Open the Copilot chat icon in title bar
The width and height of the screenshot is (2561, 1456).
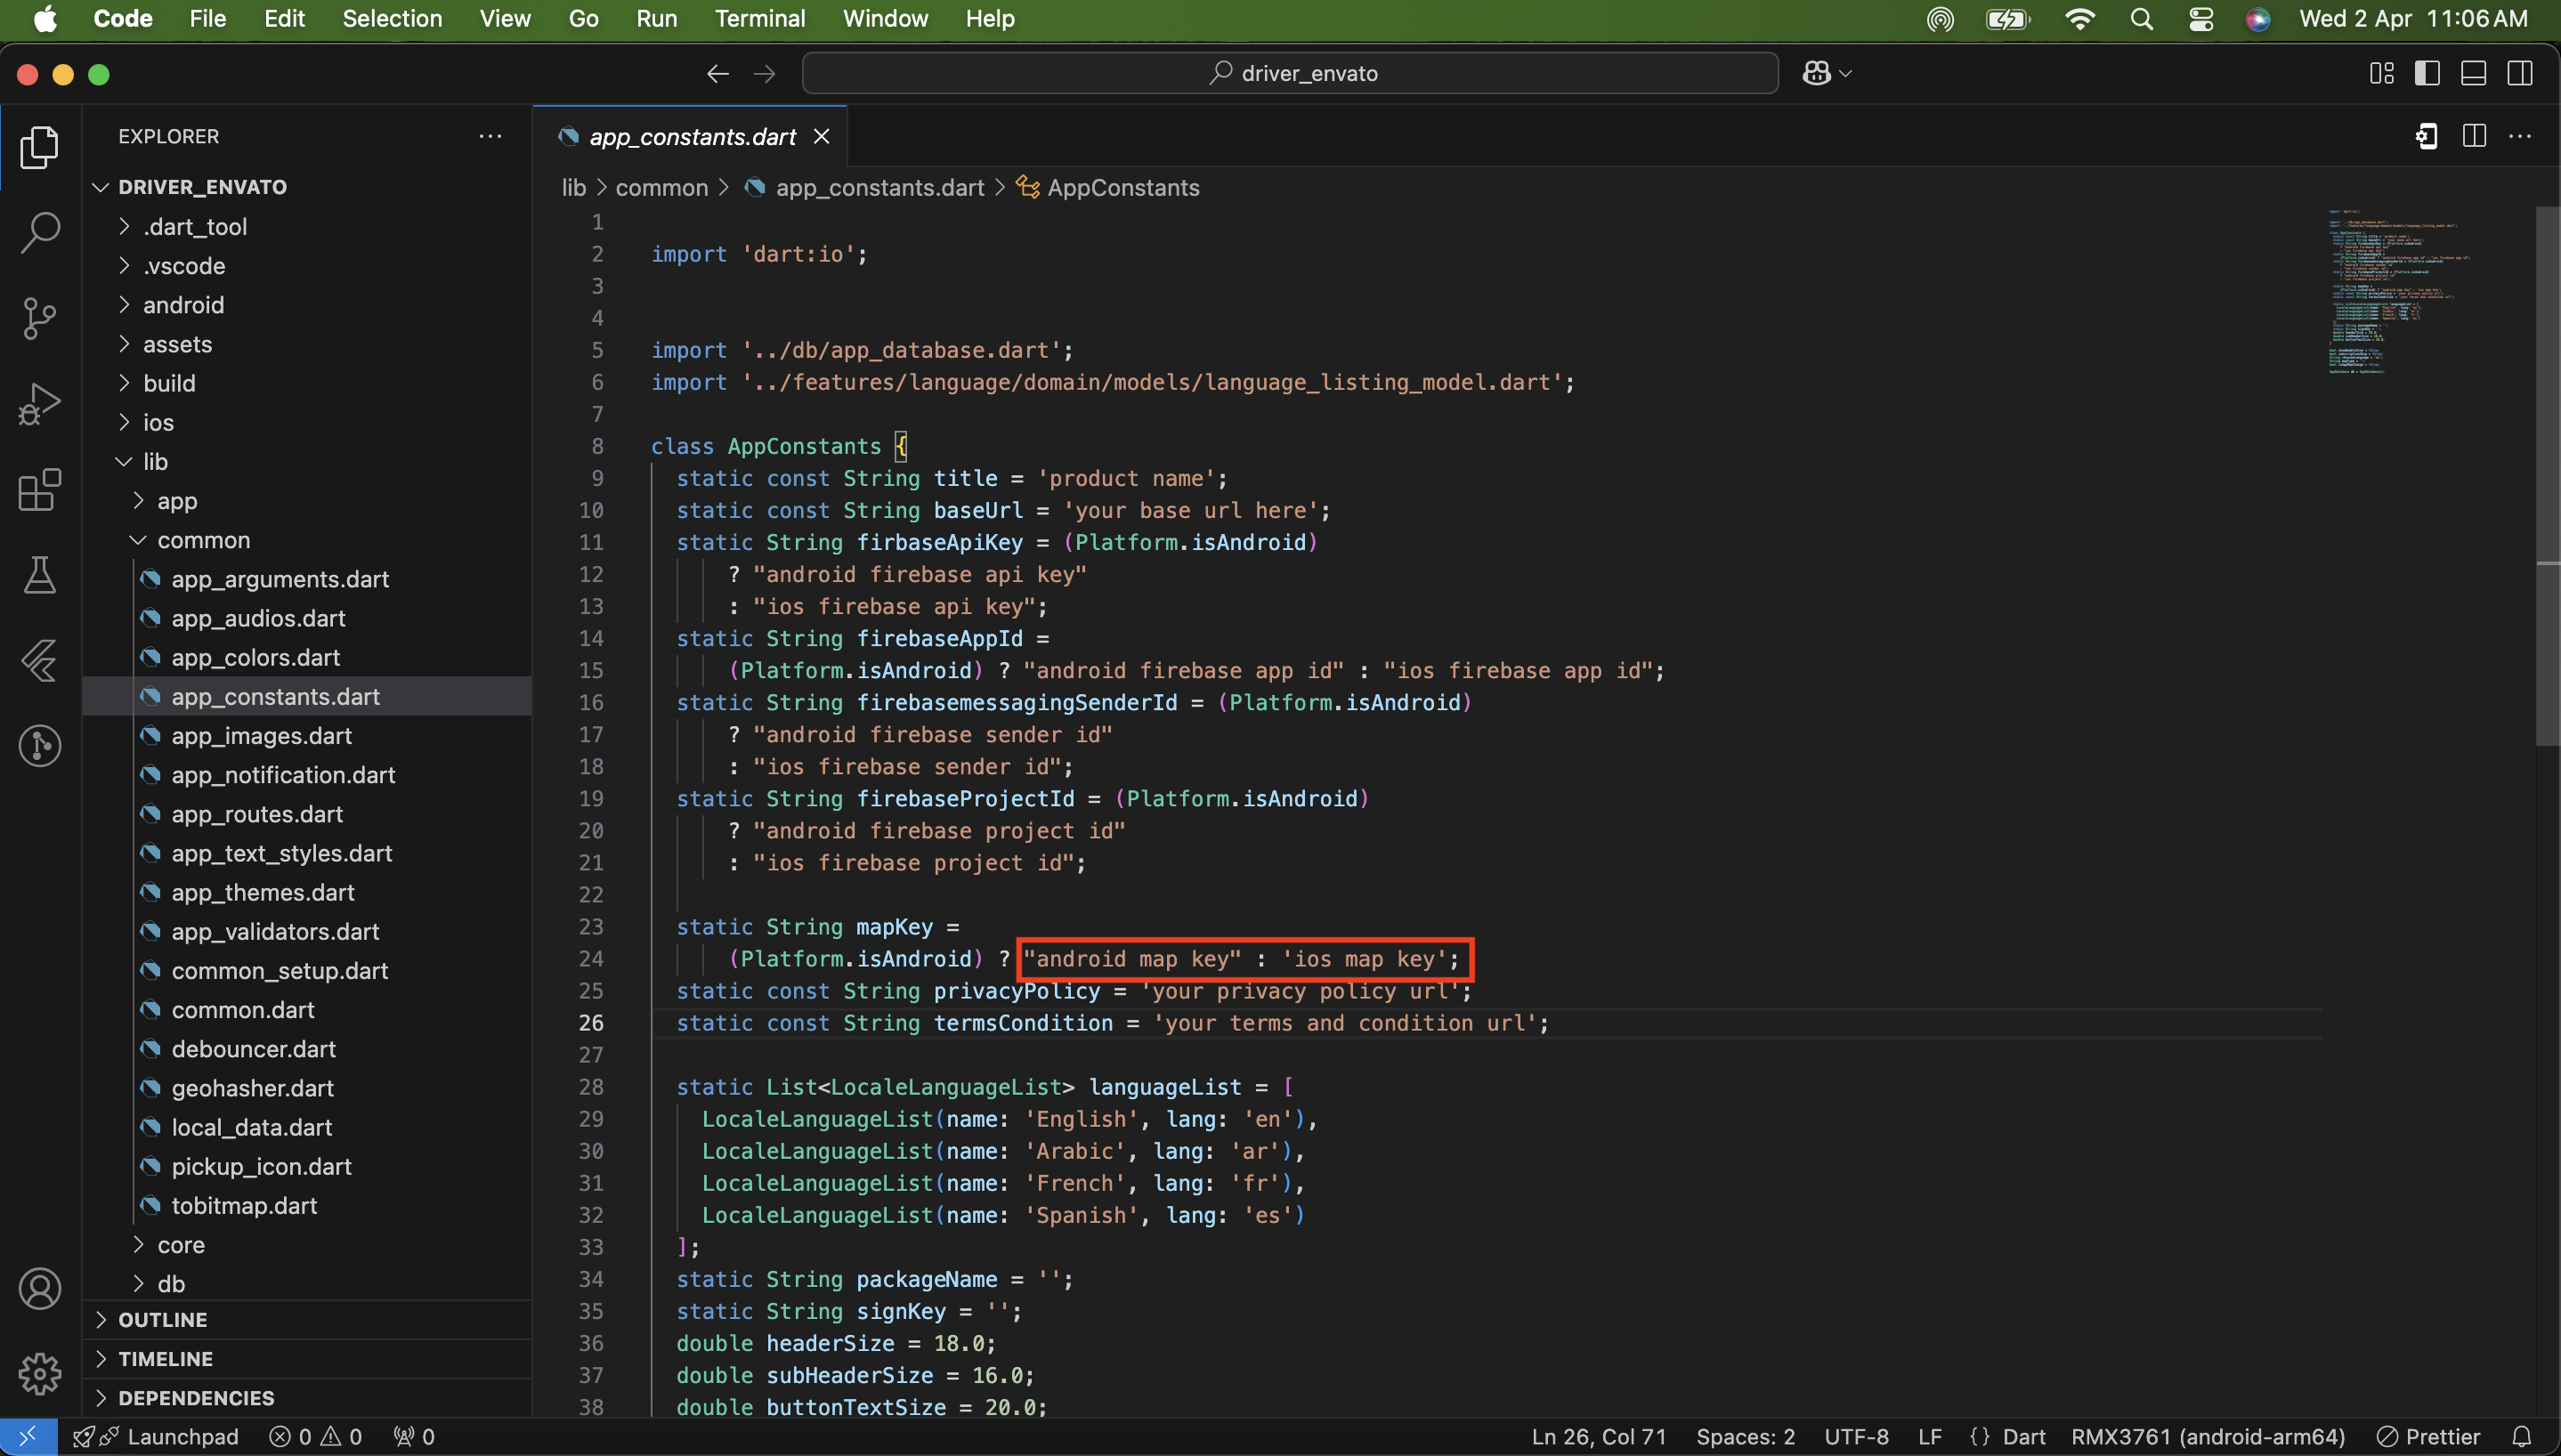(x=1816, y=73)
